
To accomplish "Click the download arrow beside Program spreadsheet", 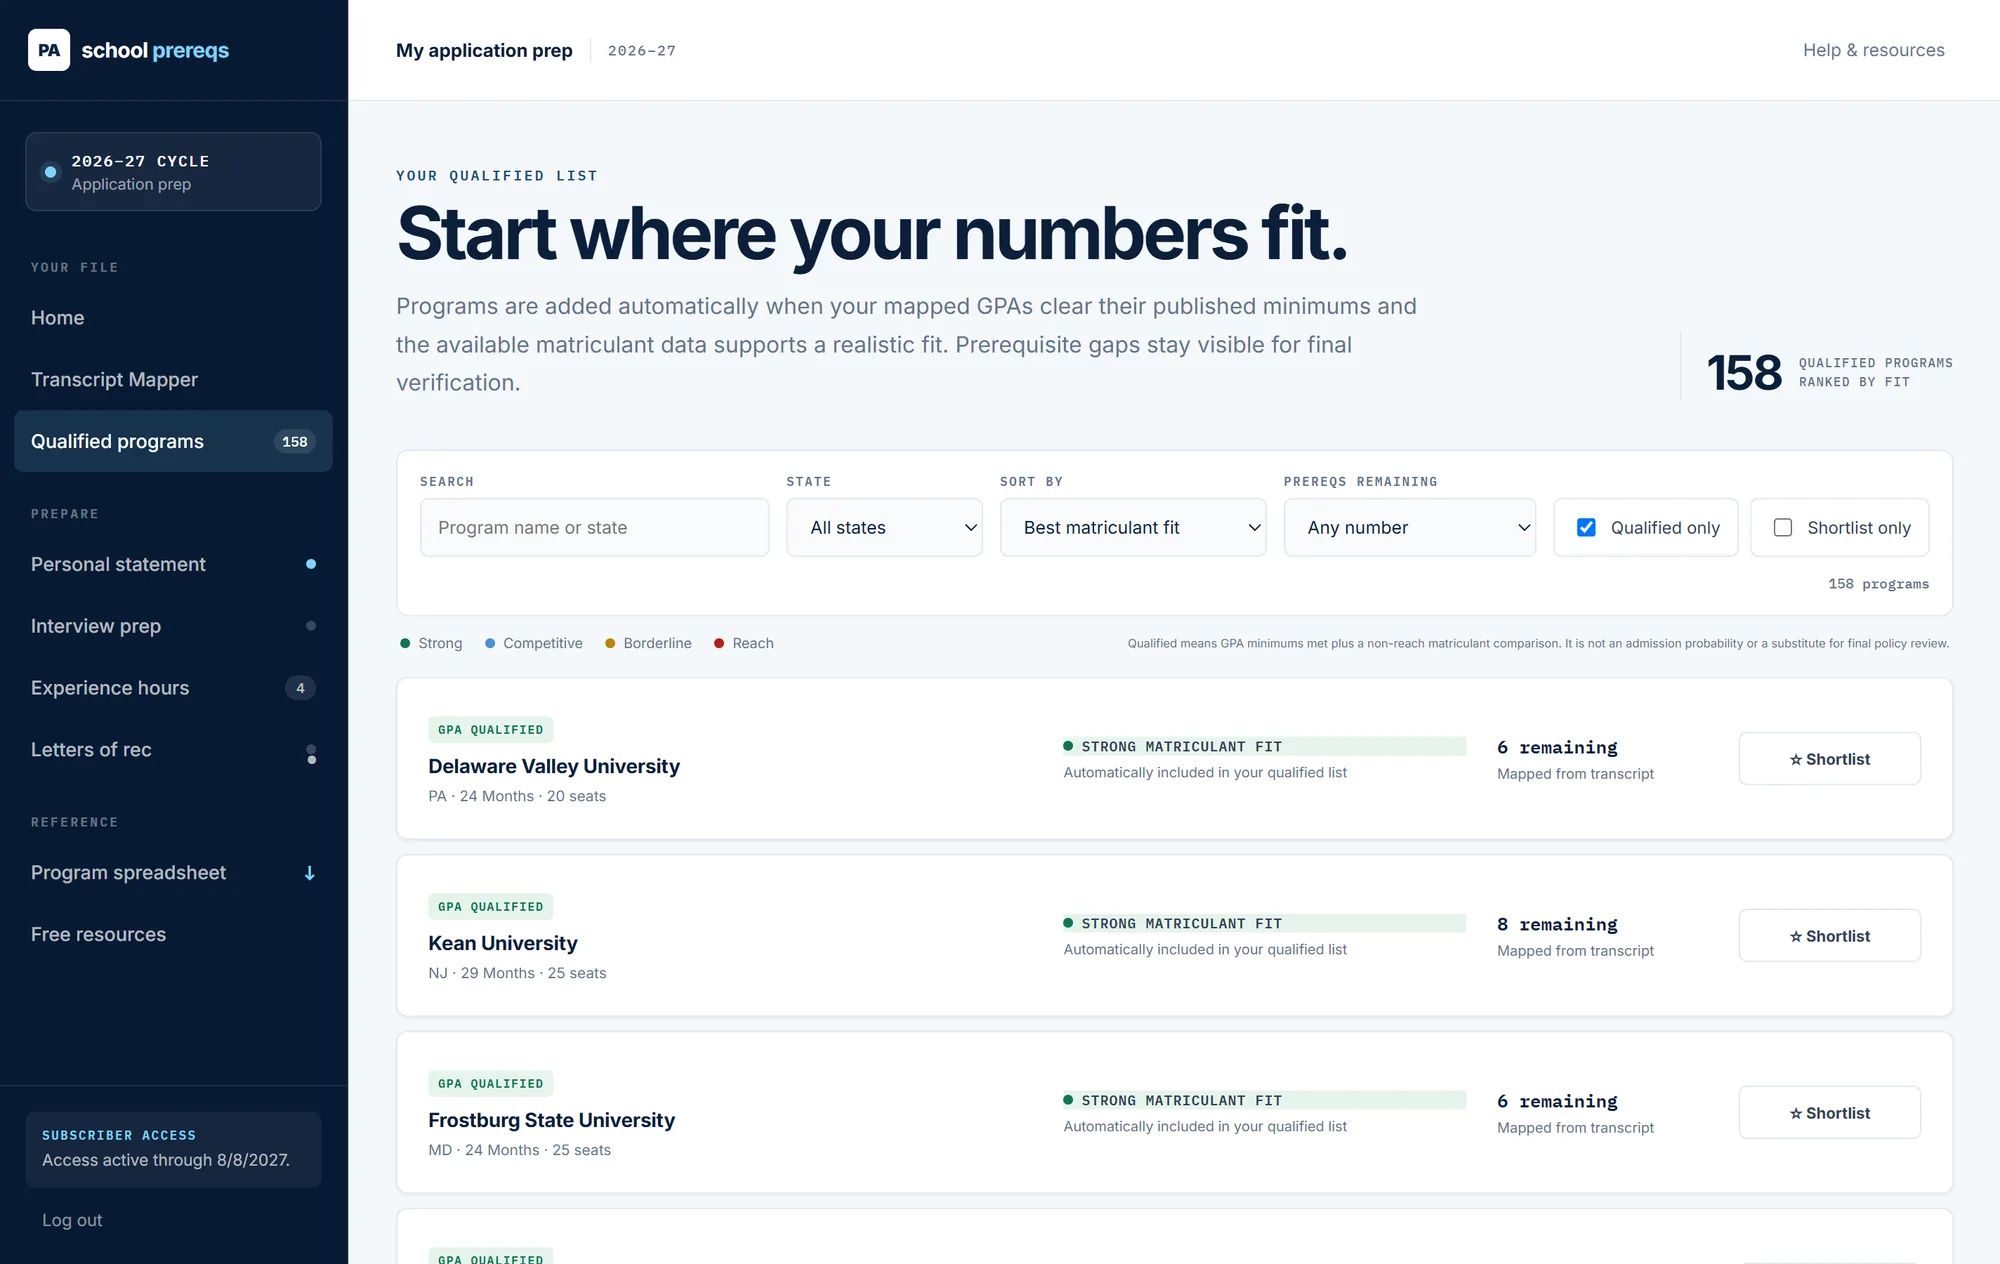I will (x=310, y=873).
